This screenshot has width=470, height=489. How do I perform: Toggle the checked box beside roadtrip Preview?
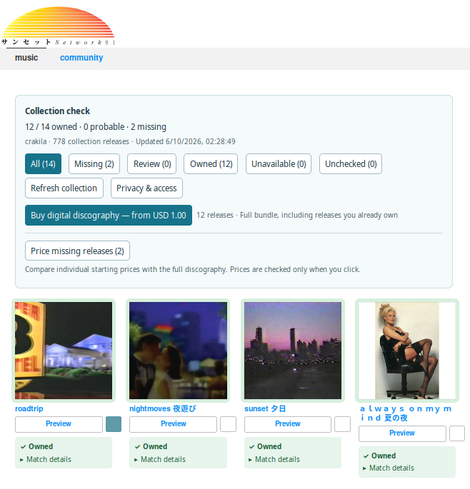click(114, 424)
